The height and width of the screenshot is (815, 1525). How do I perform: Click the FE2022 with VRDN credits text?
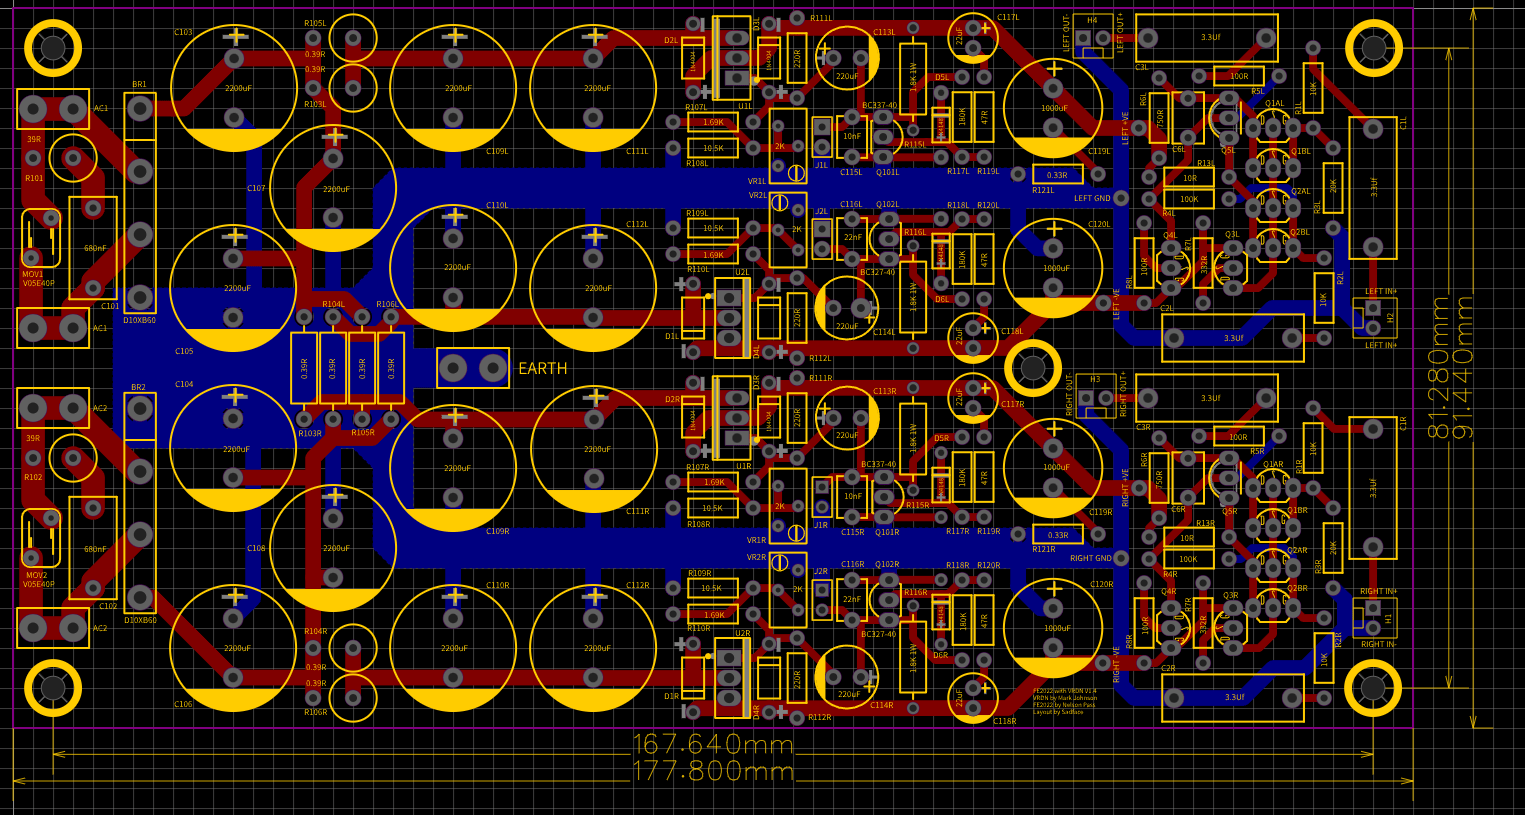[1064, 701]
